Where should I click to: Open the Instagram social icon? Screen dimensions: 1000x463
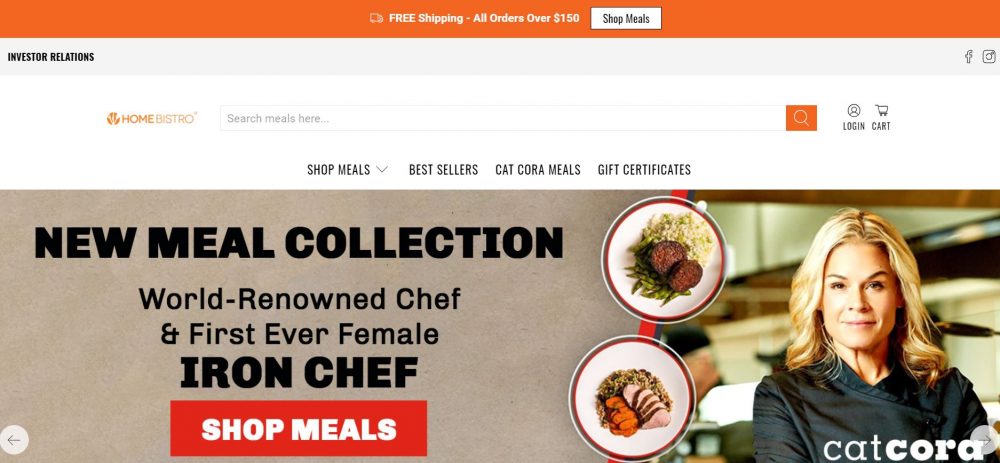pos(989,57)
